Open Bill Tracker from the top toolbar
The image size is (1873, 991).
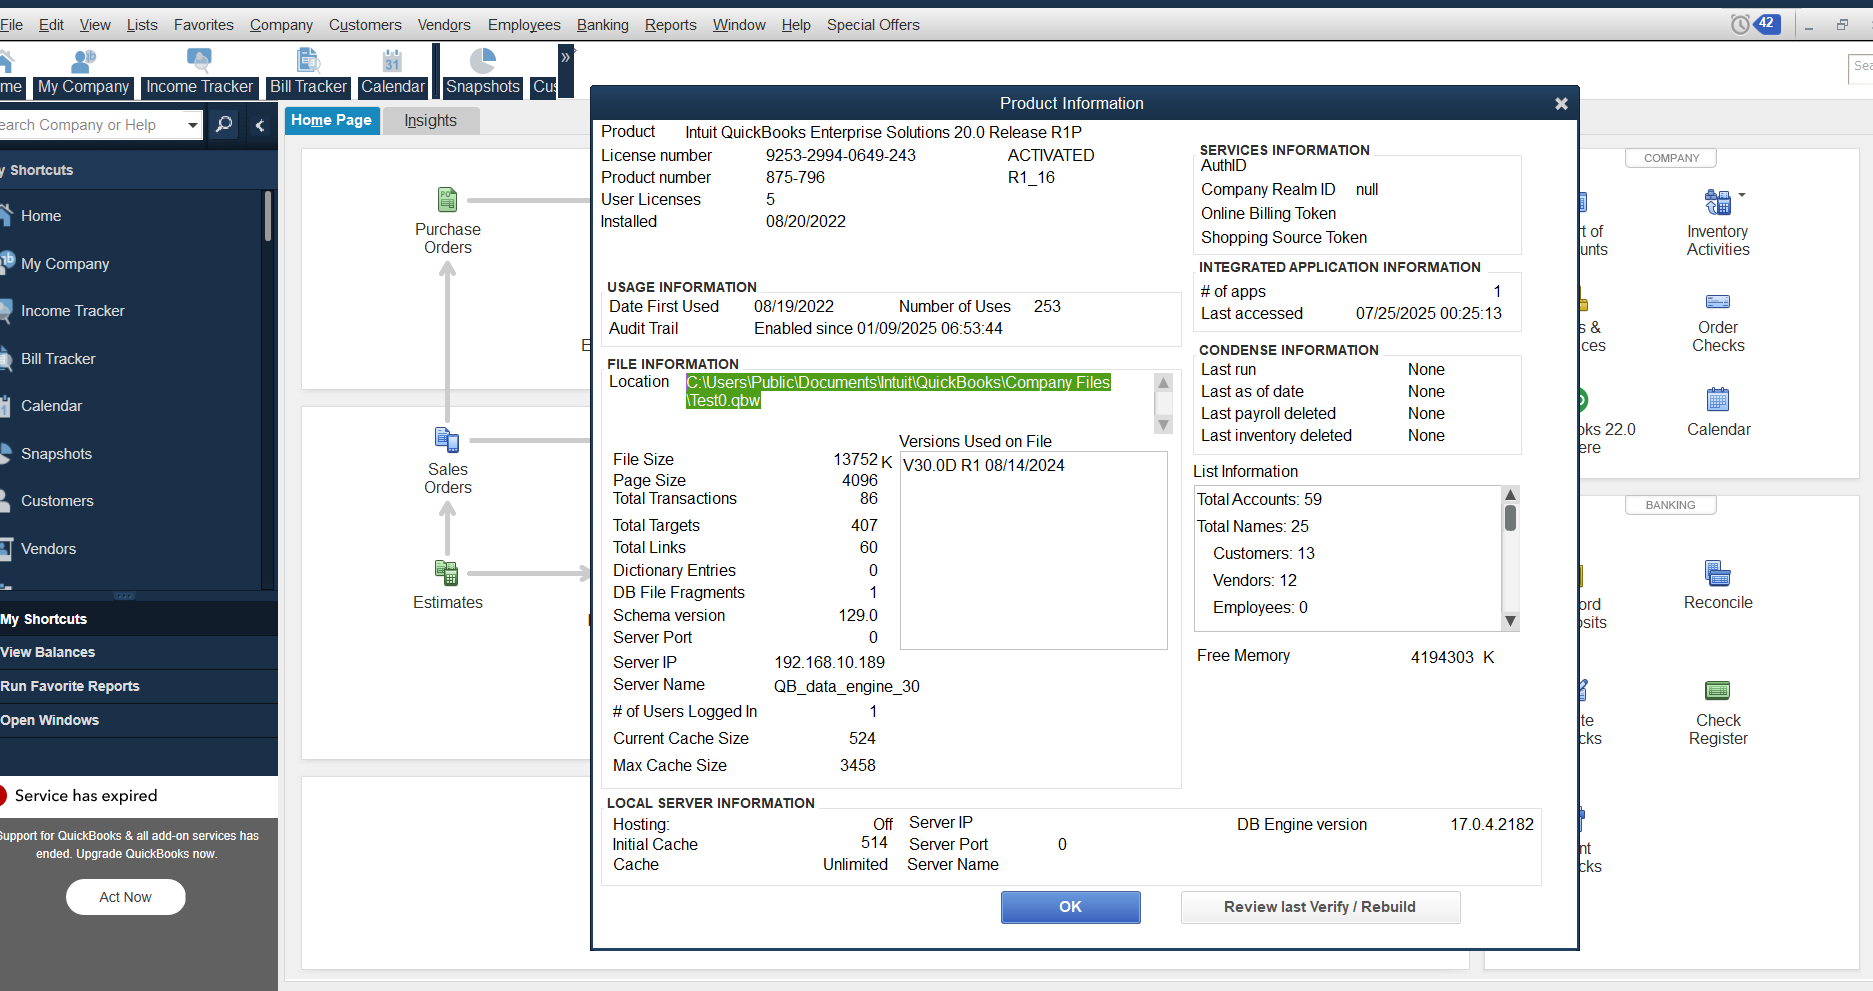[308, 63]
